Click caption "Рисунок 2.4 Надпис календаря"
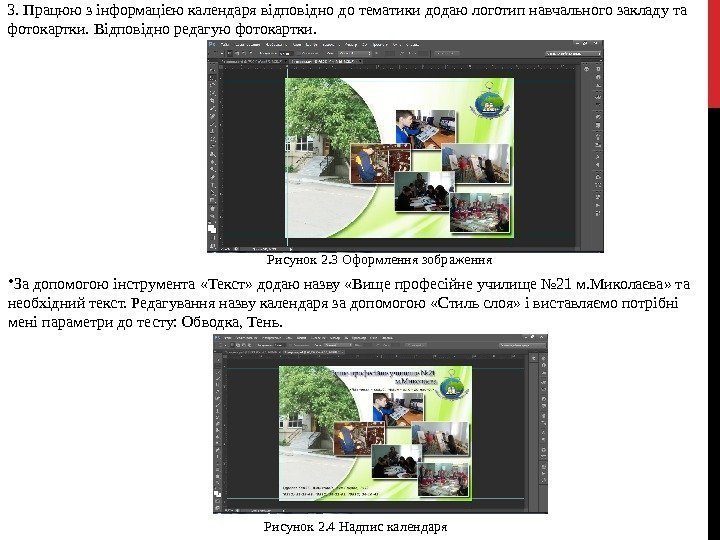Image resolution: width=720 pixels, height=540 pixels. coord(355,527)
